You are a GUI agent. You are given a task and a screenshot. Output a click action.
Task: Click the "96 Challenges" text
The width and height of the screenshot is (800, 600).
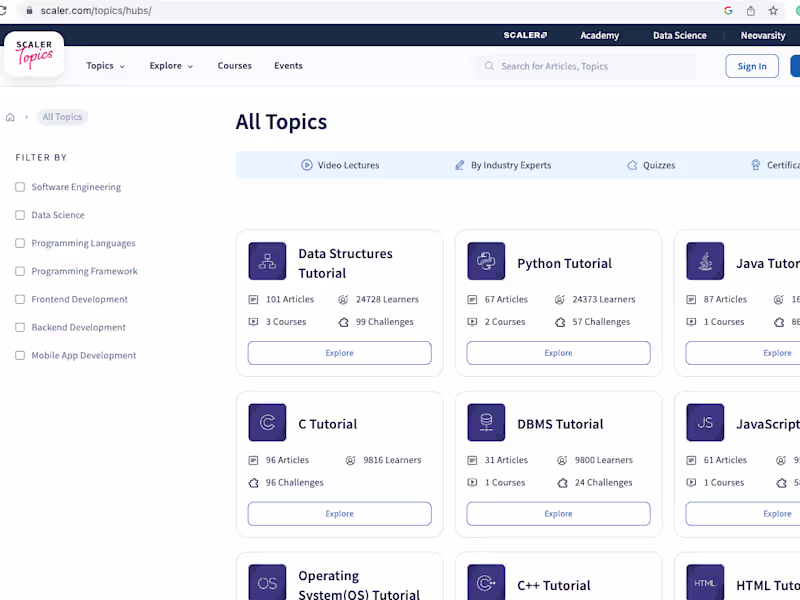pyautogui.click(x=294, y=483)
